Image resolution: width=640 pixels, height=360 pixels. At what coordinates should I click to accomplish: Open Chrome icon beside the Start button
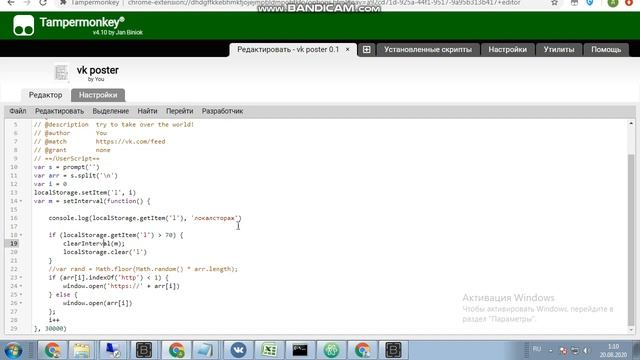tap(53, 350)
